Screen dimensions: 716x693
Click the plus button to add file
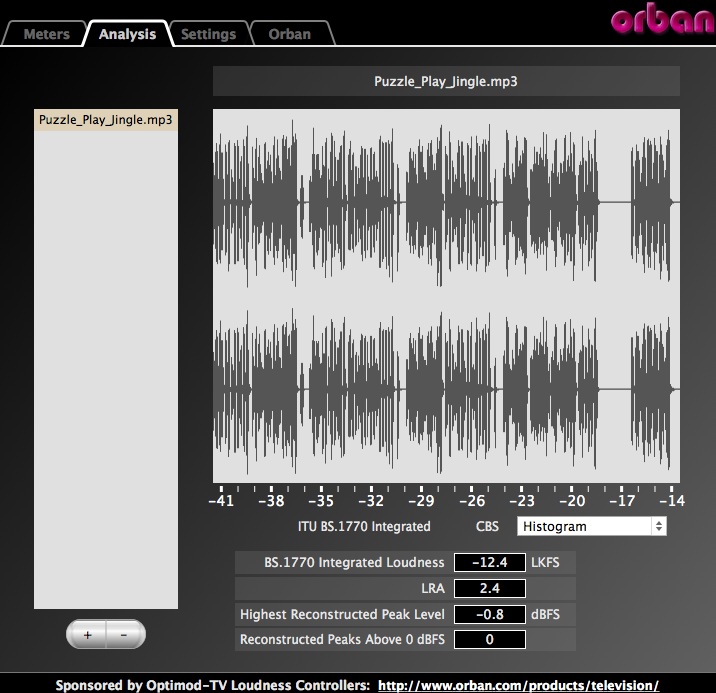pos(87,634)
